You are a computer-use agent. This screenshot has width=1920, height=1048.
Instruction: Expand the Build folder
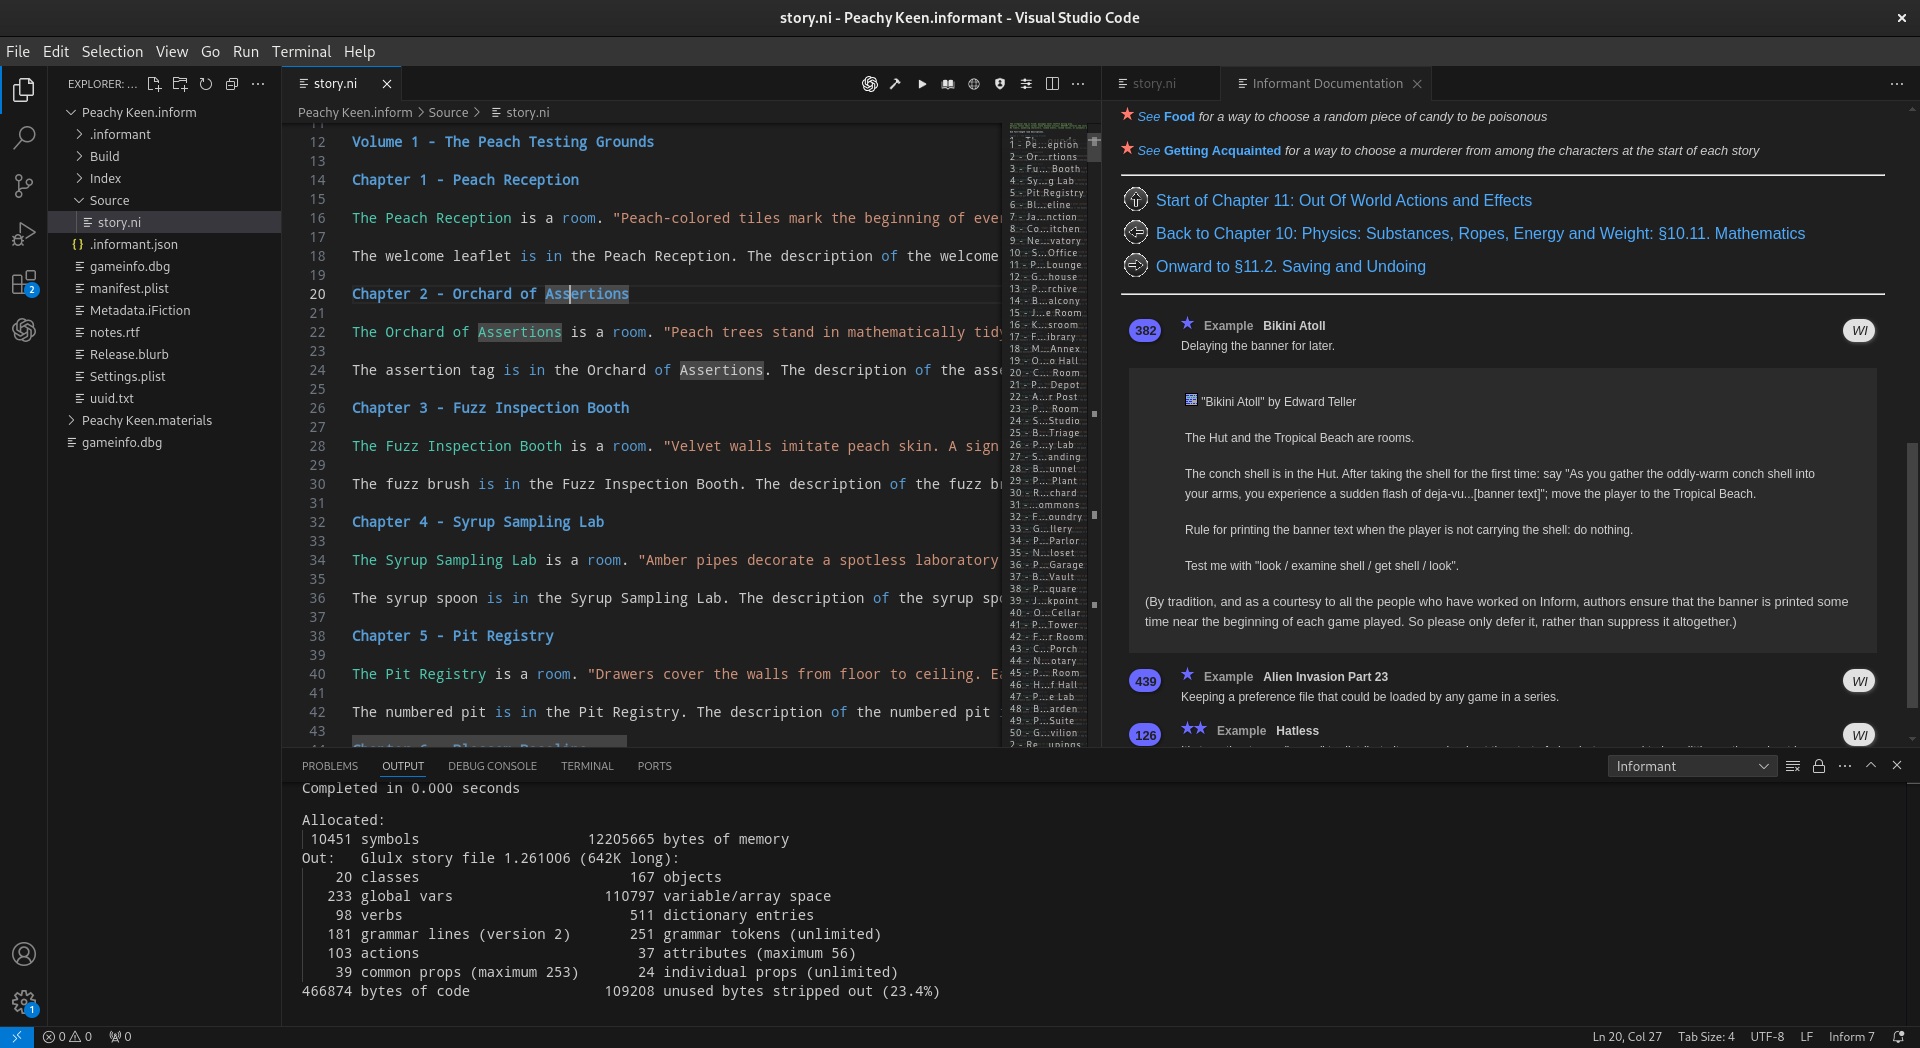pyautogui.click(x=164, y=156)
